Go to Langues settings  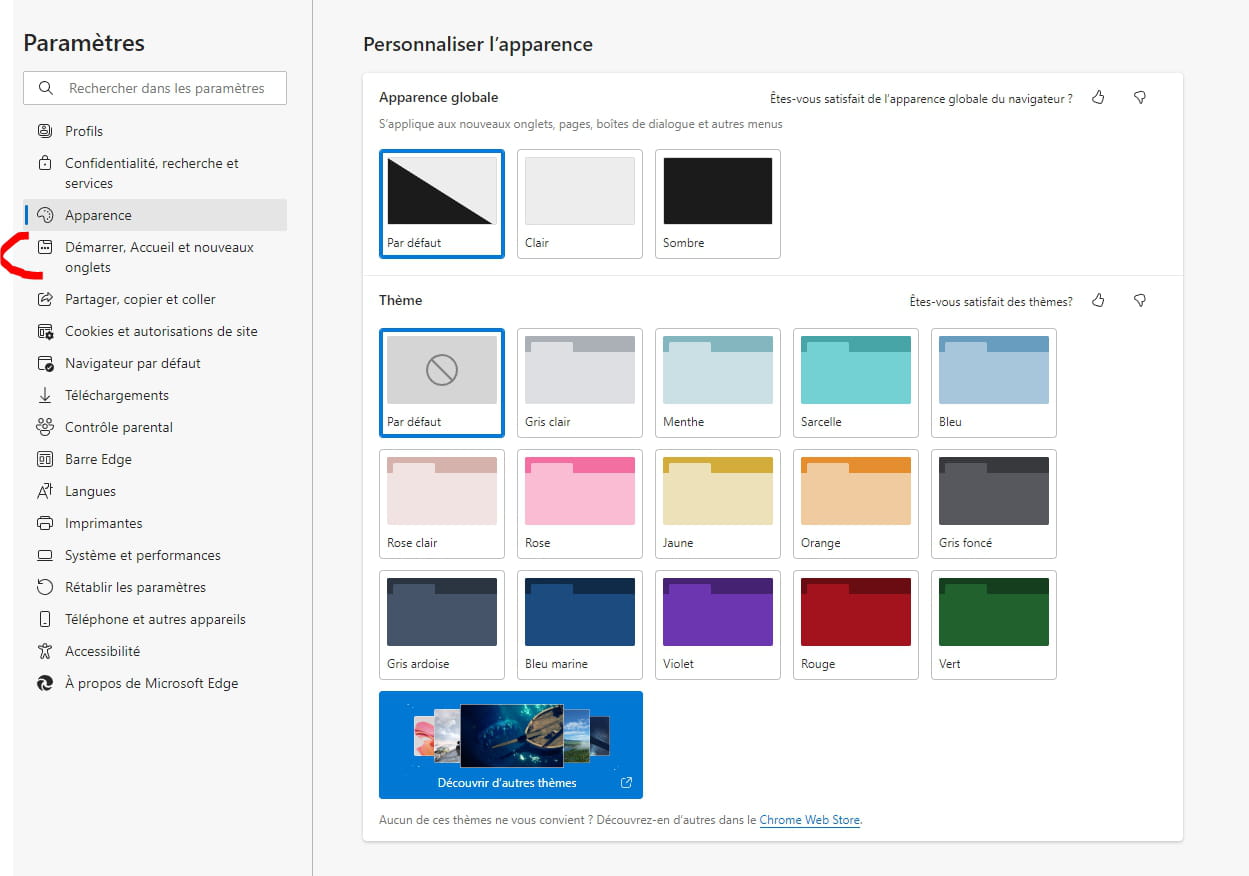click(x=155, y=491)
